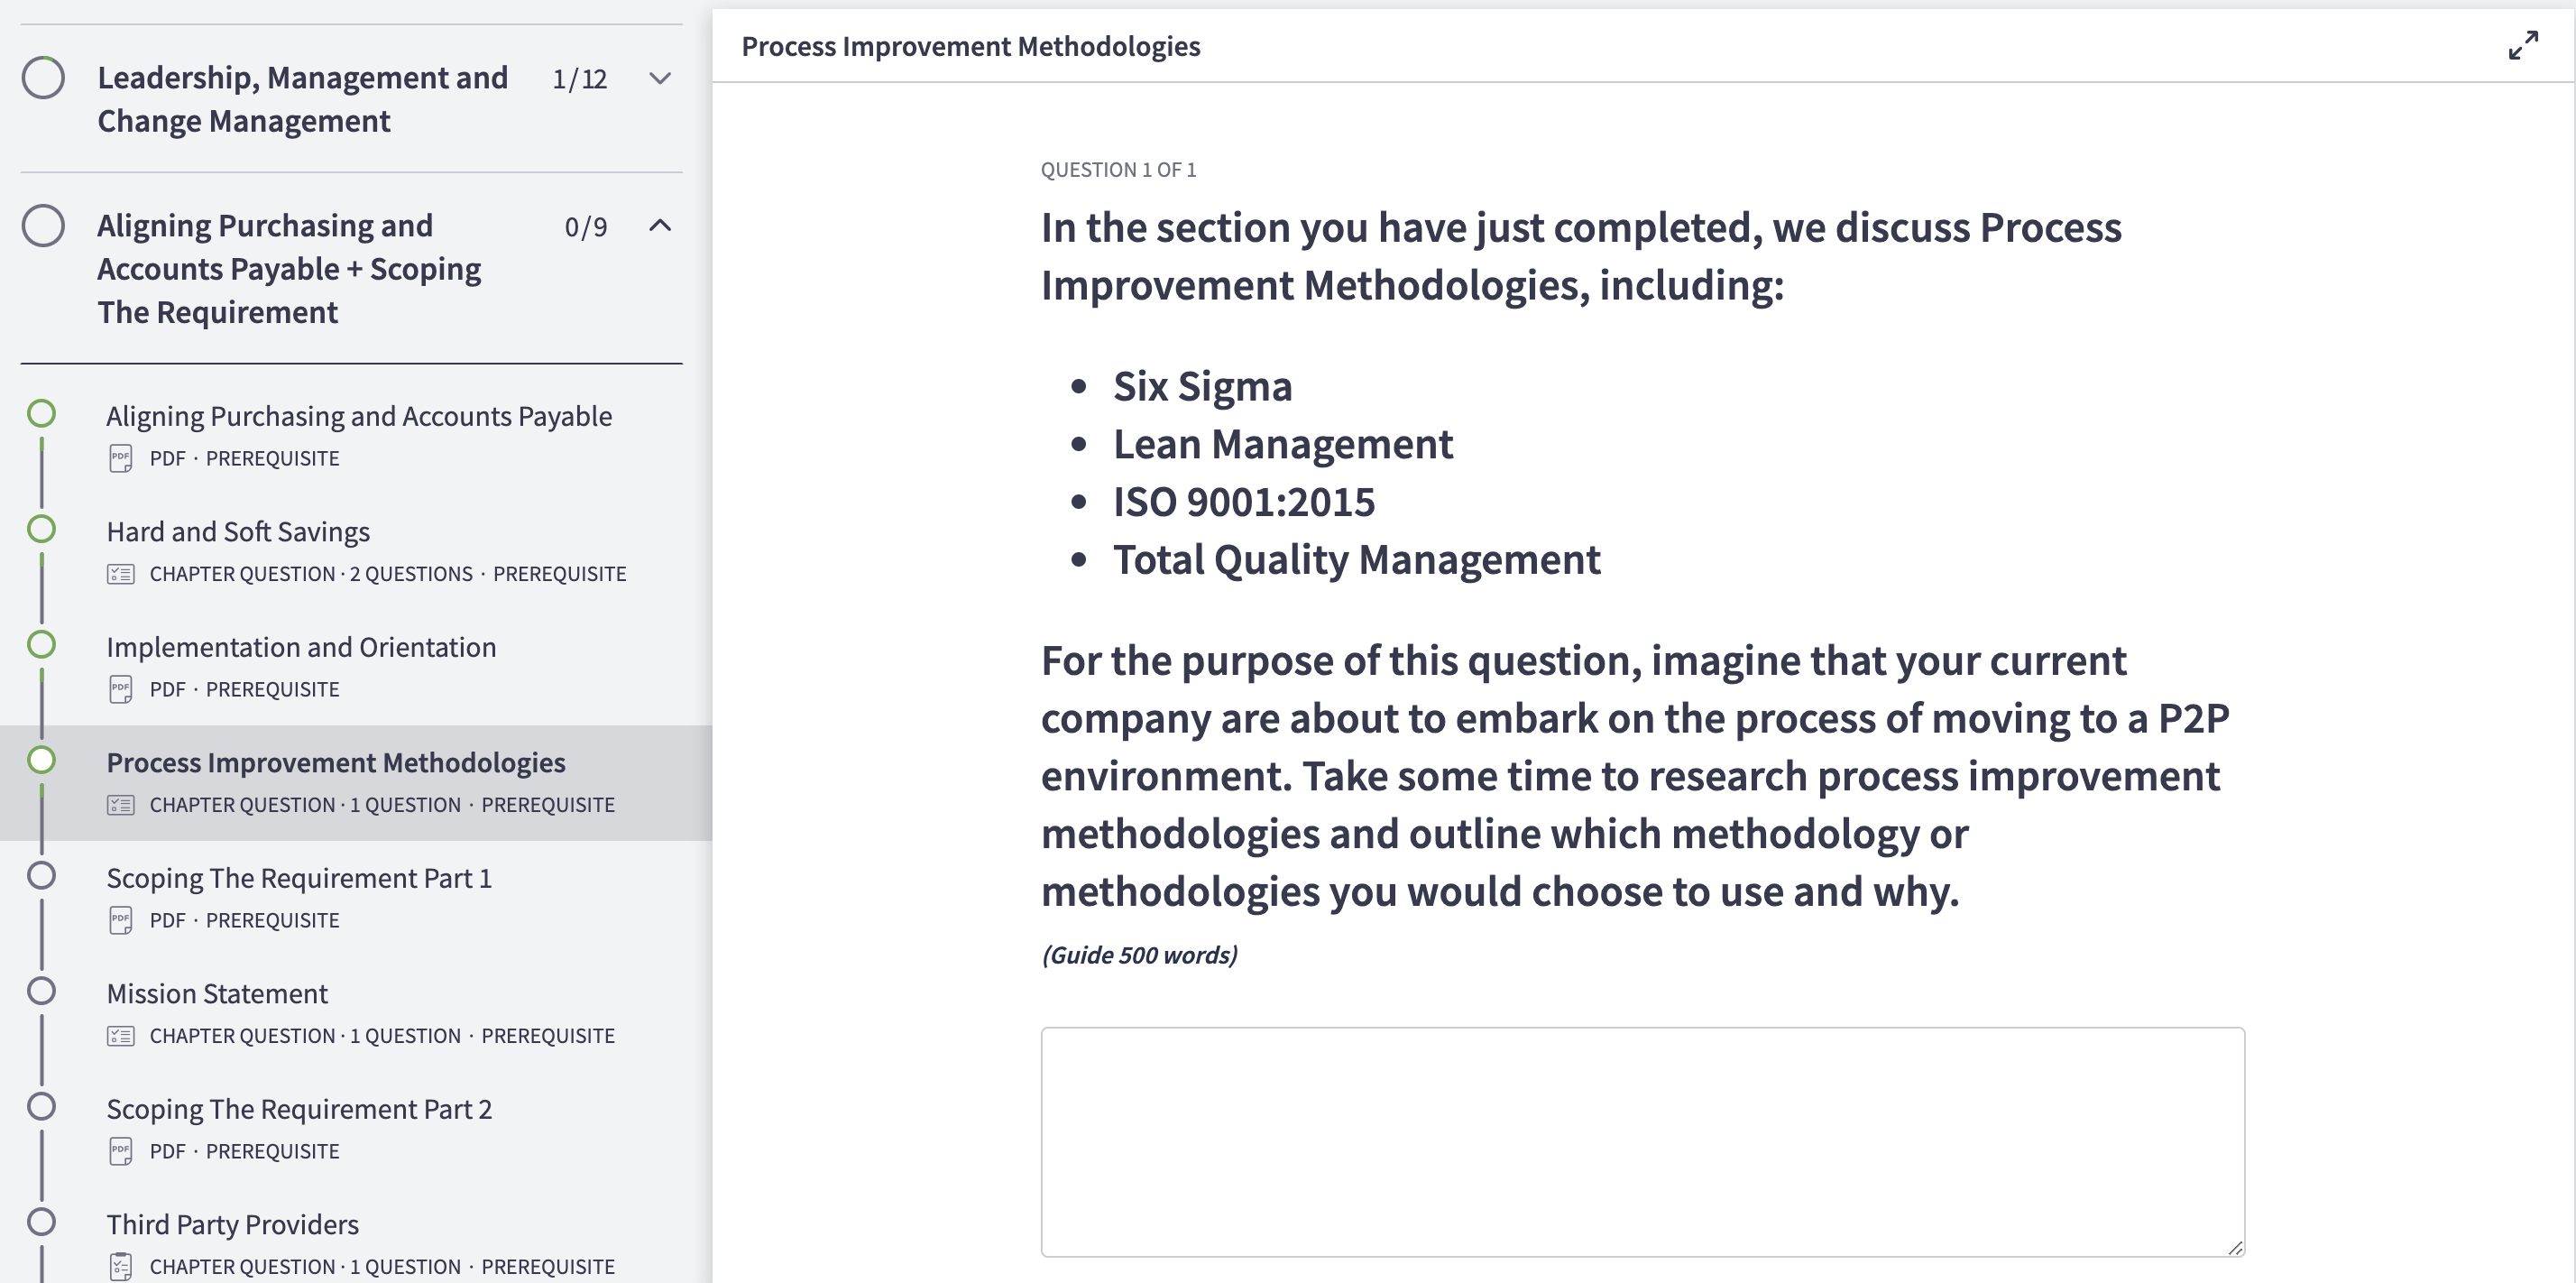Open Hard and Soft Savings chapter

click(238, 532)
